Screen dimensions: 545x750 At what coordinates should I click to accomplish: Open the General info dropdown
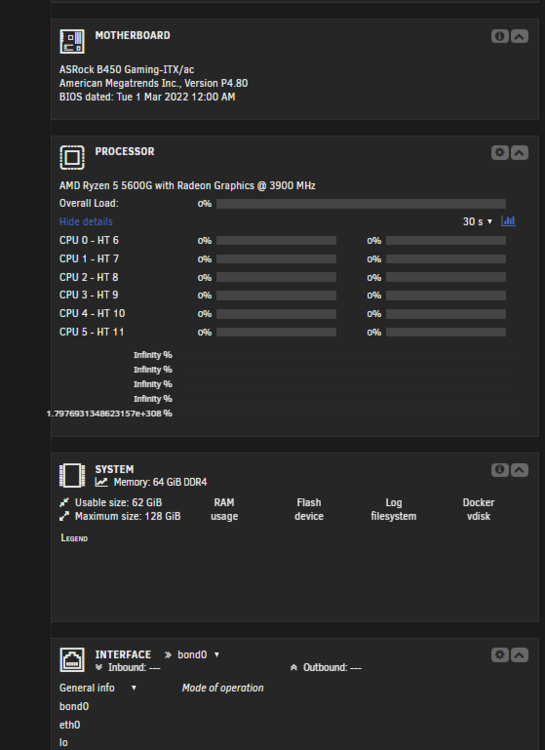click(98, 688)
